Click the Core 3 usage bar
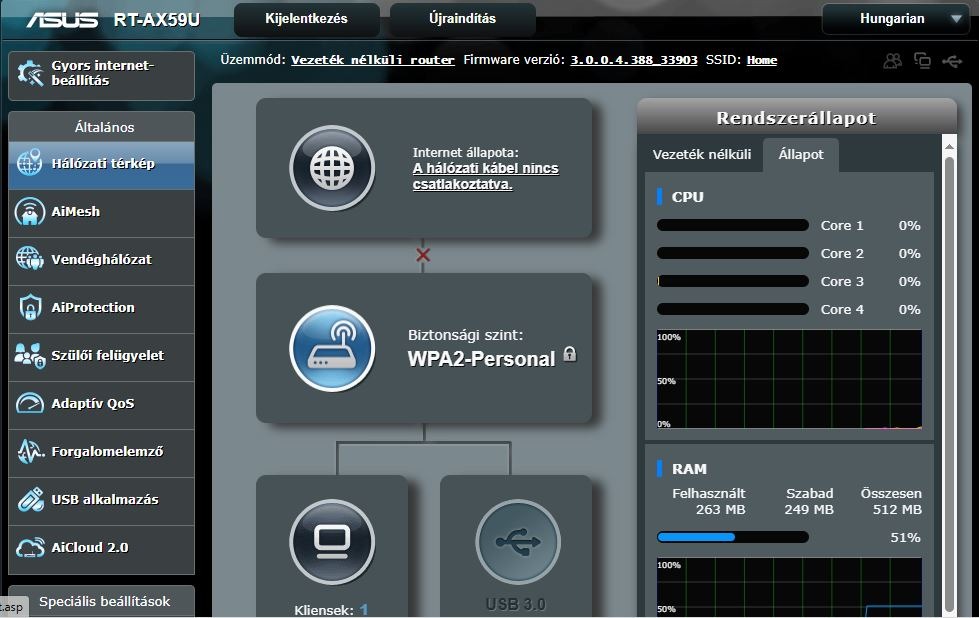Screen dimensions: 979x618 pyautogui.click(x=732, y=282)
